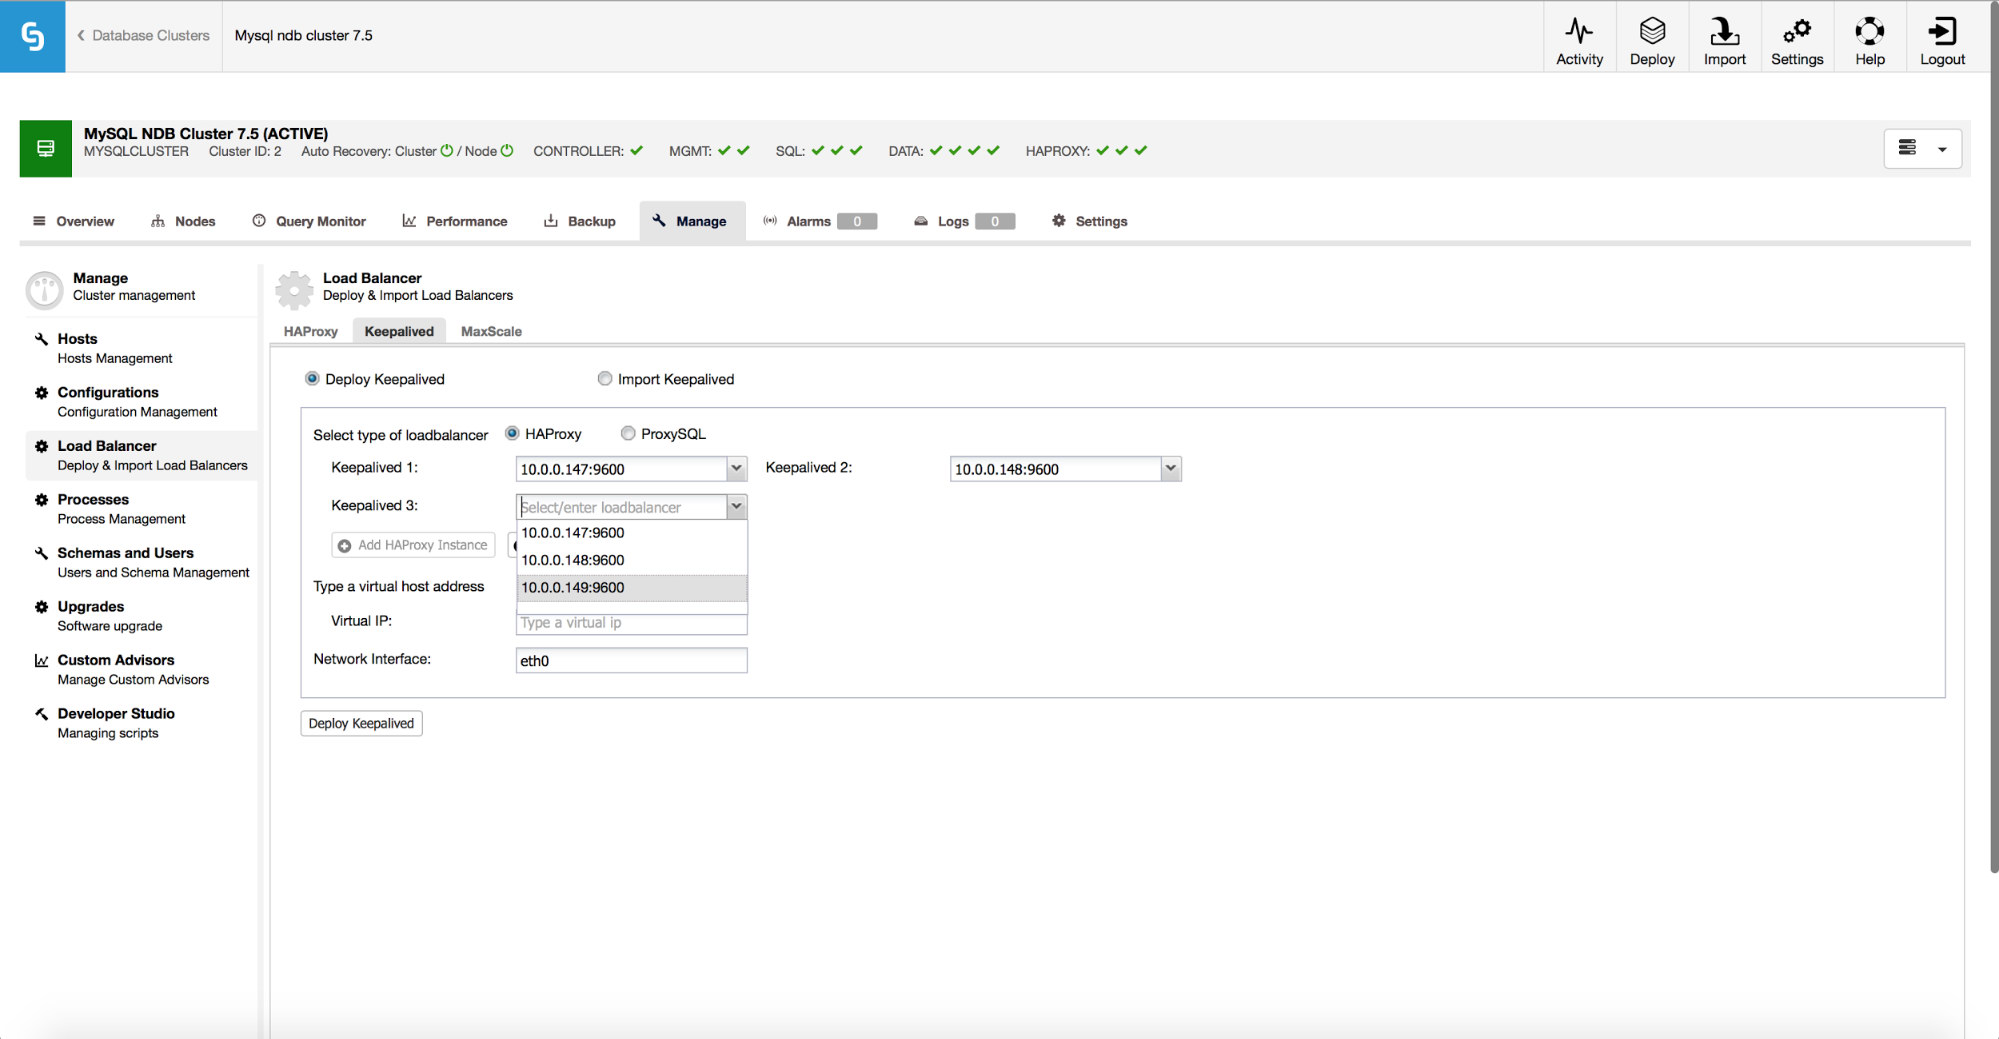This screenshot has height=1039, width=1999.
Task: Click the Network Interface eth0 field
Action: click(x=632, y=660)
